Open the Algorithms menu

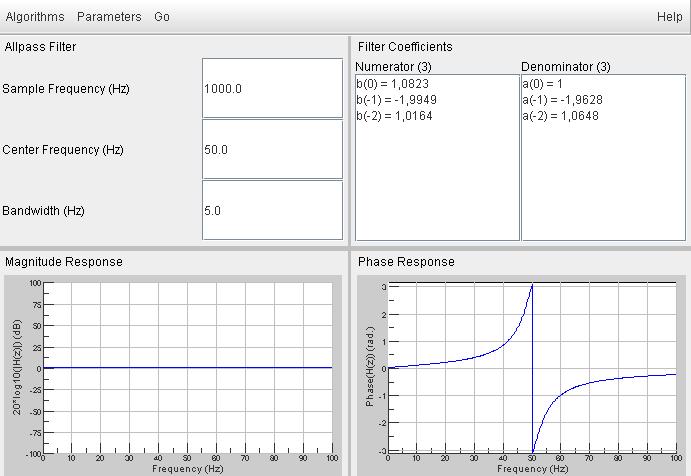click(x=35, y=17)
